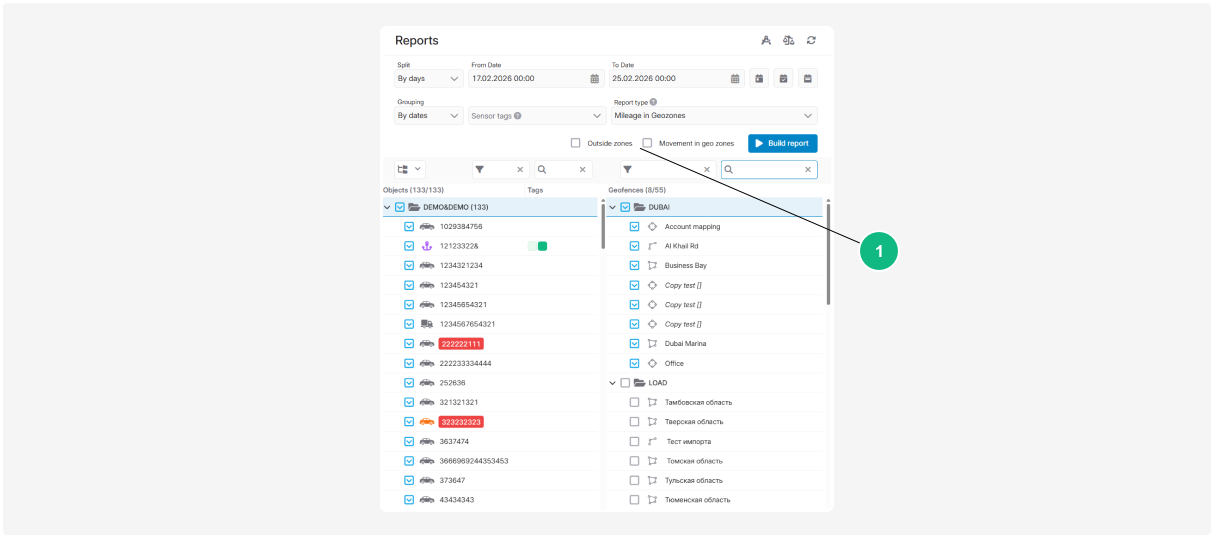Open the From Date calendar picker icon
This screenshot has height=538, width=1214.
pos(594,78)
